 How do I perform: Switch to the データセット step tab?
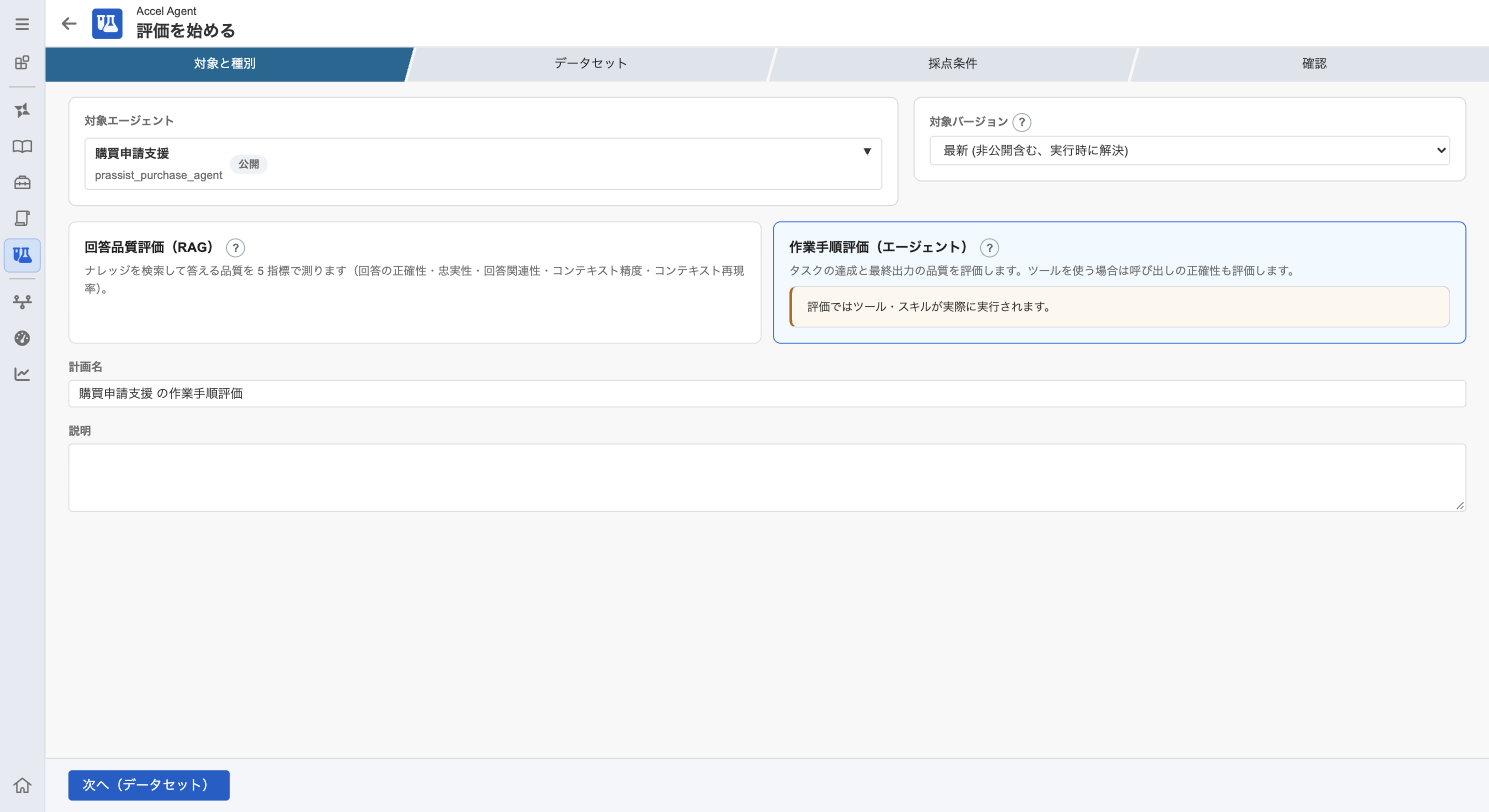point(591,63)
